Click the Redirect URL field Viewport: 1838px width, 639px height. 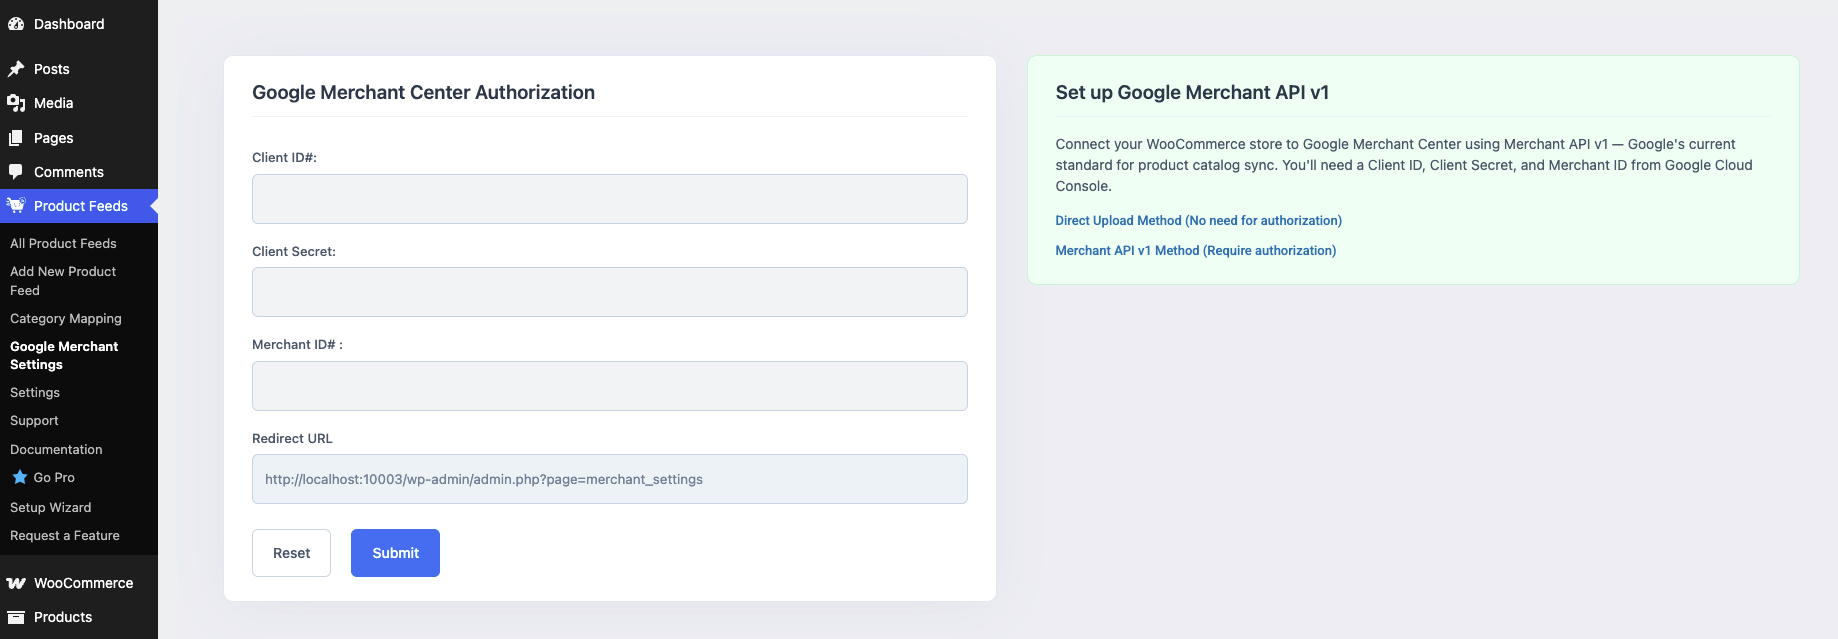[610, 479]
